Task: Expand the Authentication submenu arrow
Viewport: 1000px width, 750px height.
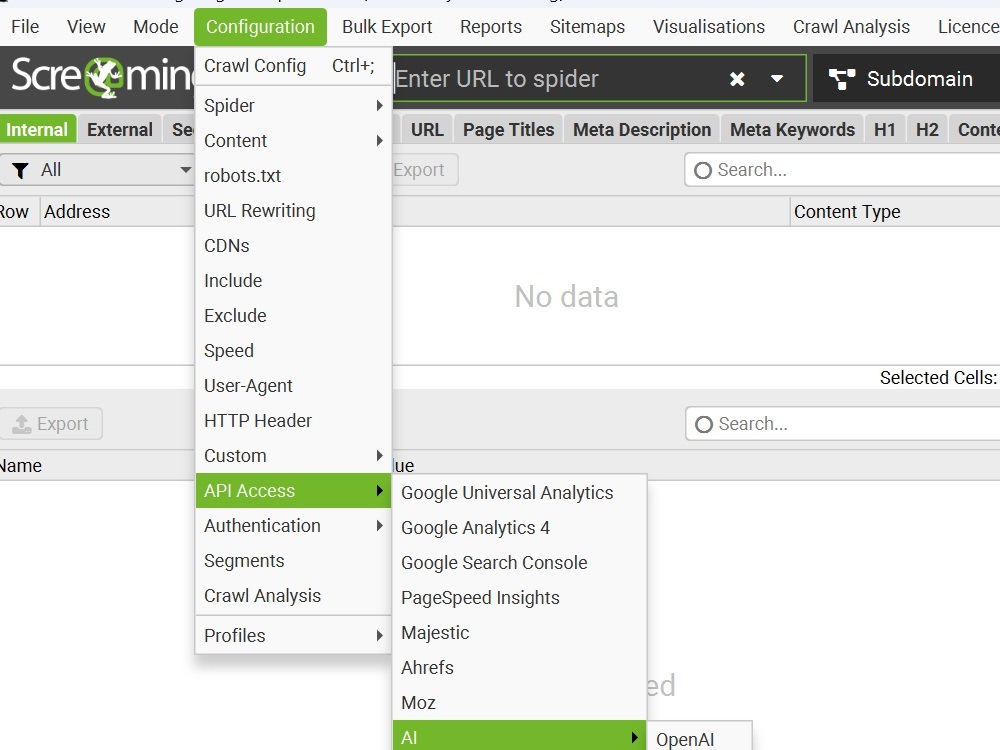Action: pyautogui.click(x=379, y=526)
